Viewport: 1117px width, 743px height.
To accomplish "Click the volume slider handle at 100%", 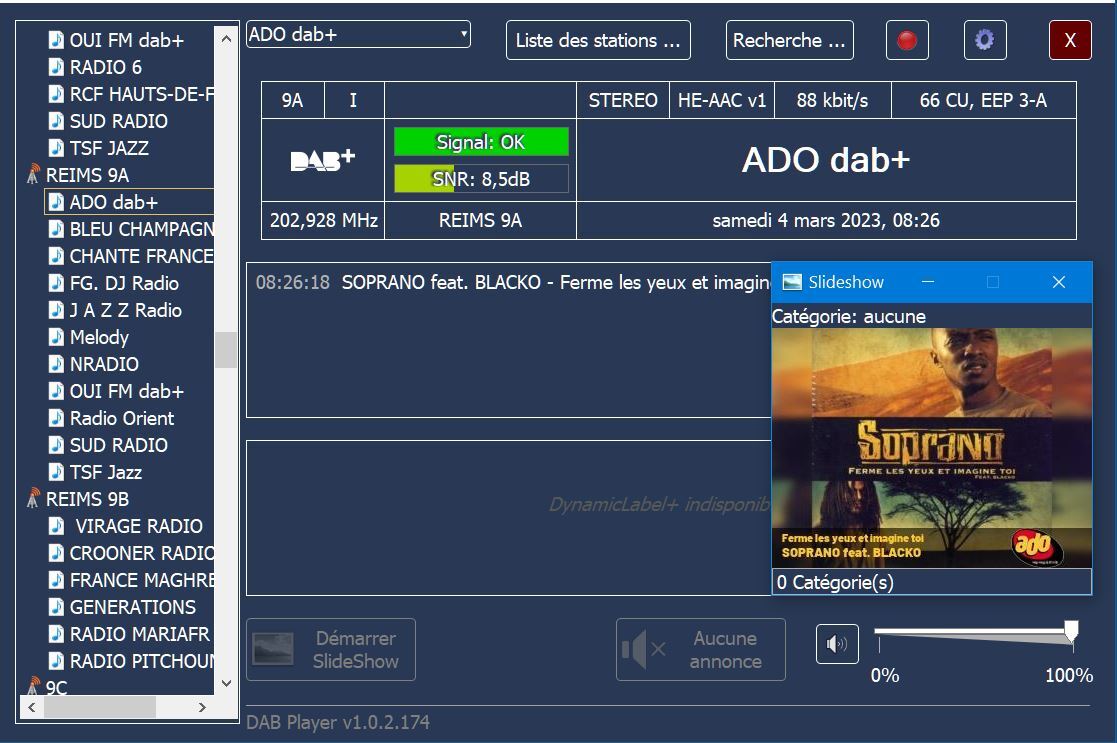I will point(1071,632).
